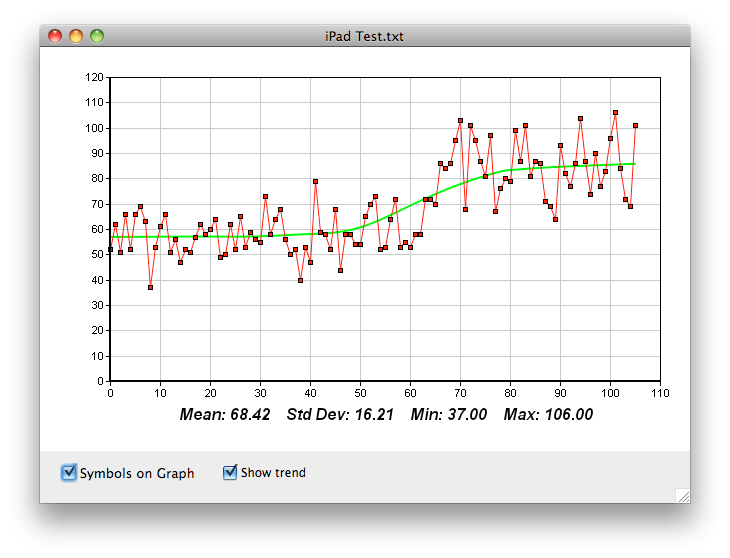Zoom the window with the green button
Viewport: 730px width, 558px height.
click(x=97, y=36)
